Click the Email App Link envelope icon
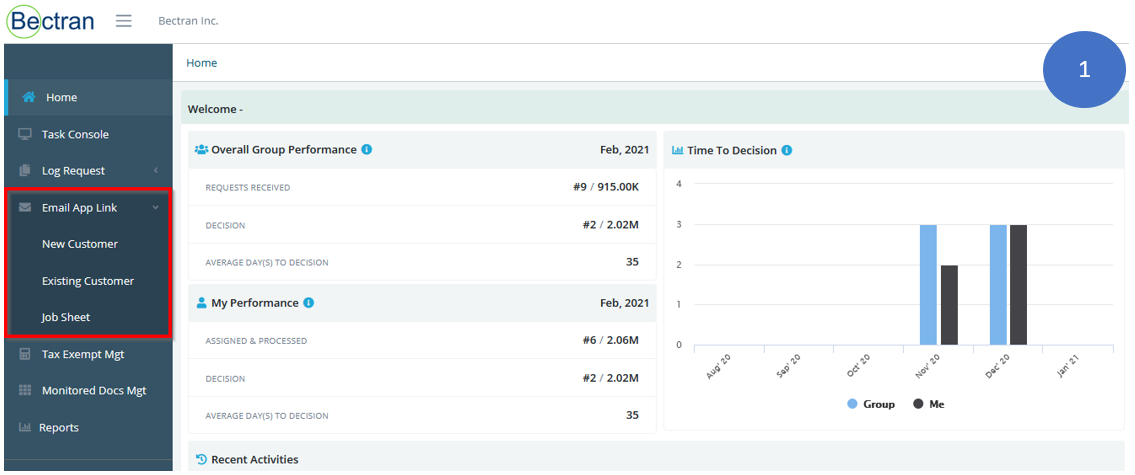 tap(25, 208)
